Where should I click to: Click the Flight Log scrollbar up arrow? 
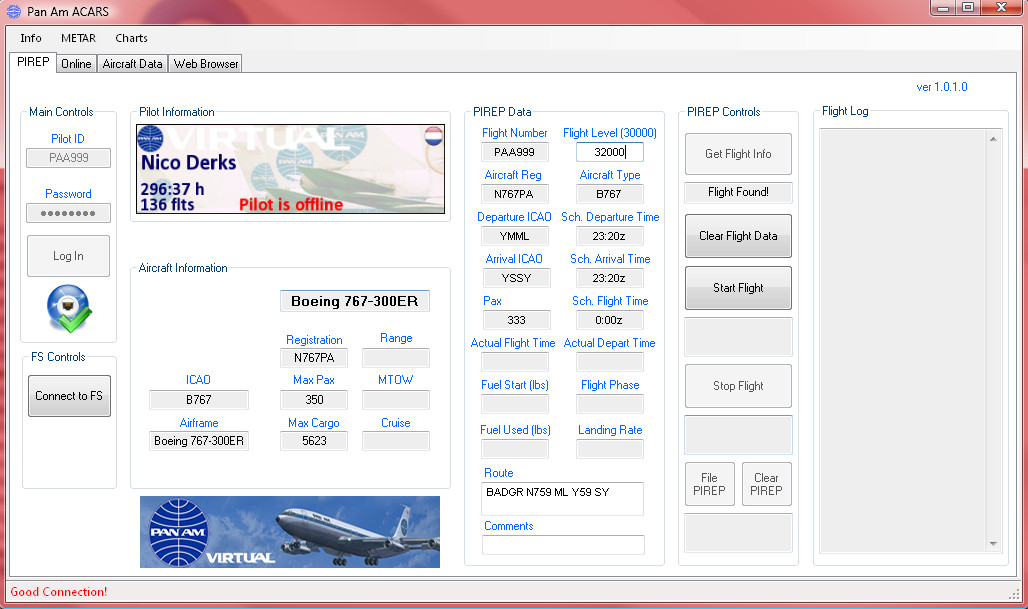point(993,138)
